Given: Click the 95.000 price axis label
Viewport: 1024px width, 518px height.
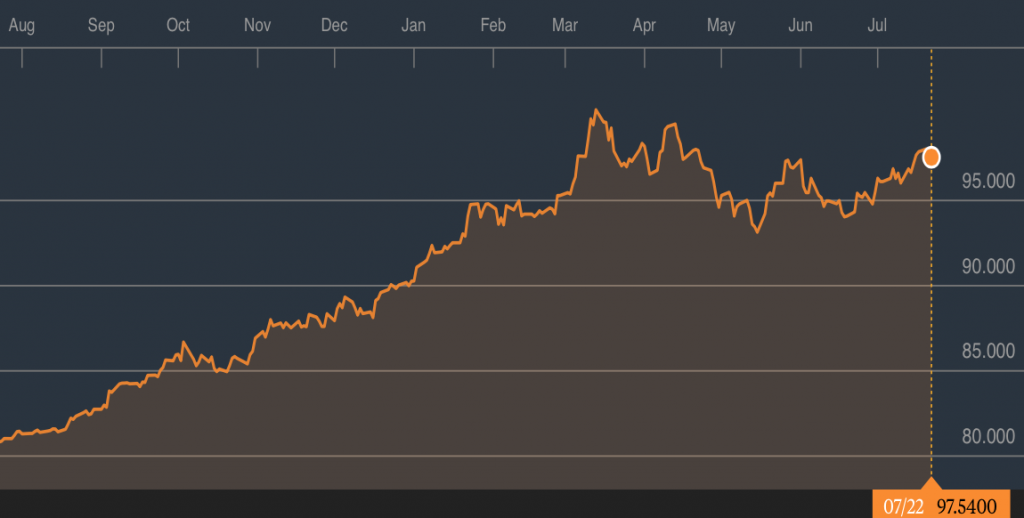Looking at the screenshot, I should (x=984, y=181).
